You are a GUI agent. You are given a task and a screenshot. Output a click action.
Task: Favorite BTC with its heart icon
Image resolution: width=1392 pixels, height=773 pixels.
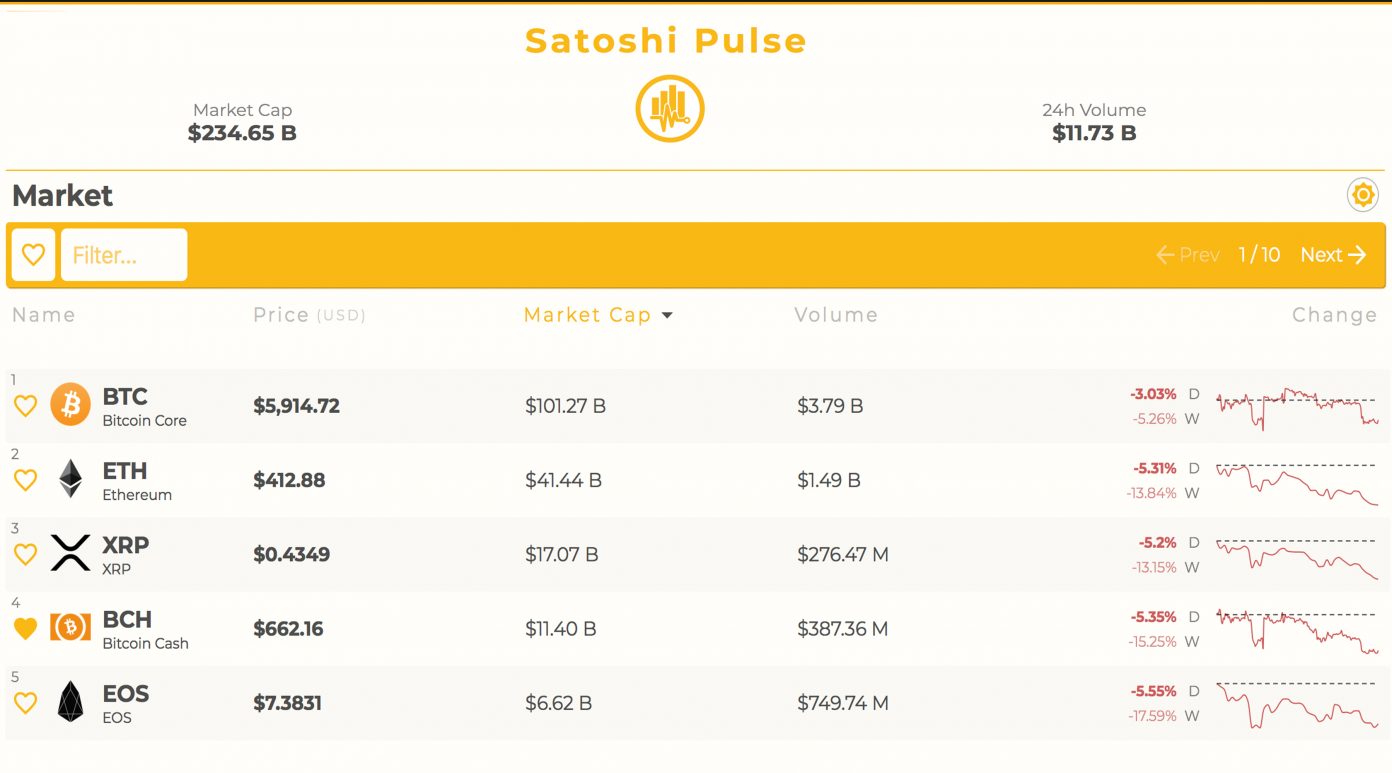(x=25, y=406)
